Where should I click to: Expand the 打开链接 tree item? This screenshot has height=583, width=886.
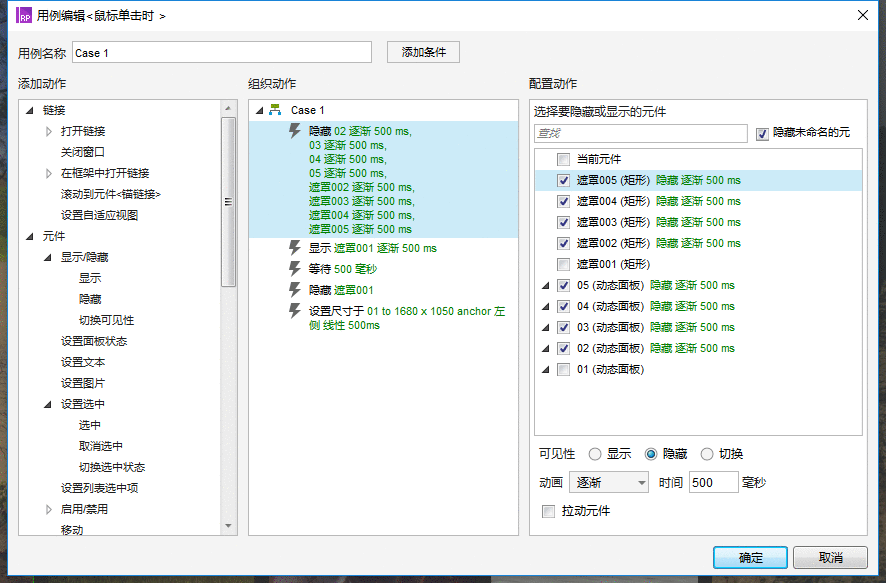[49, 131]
